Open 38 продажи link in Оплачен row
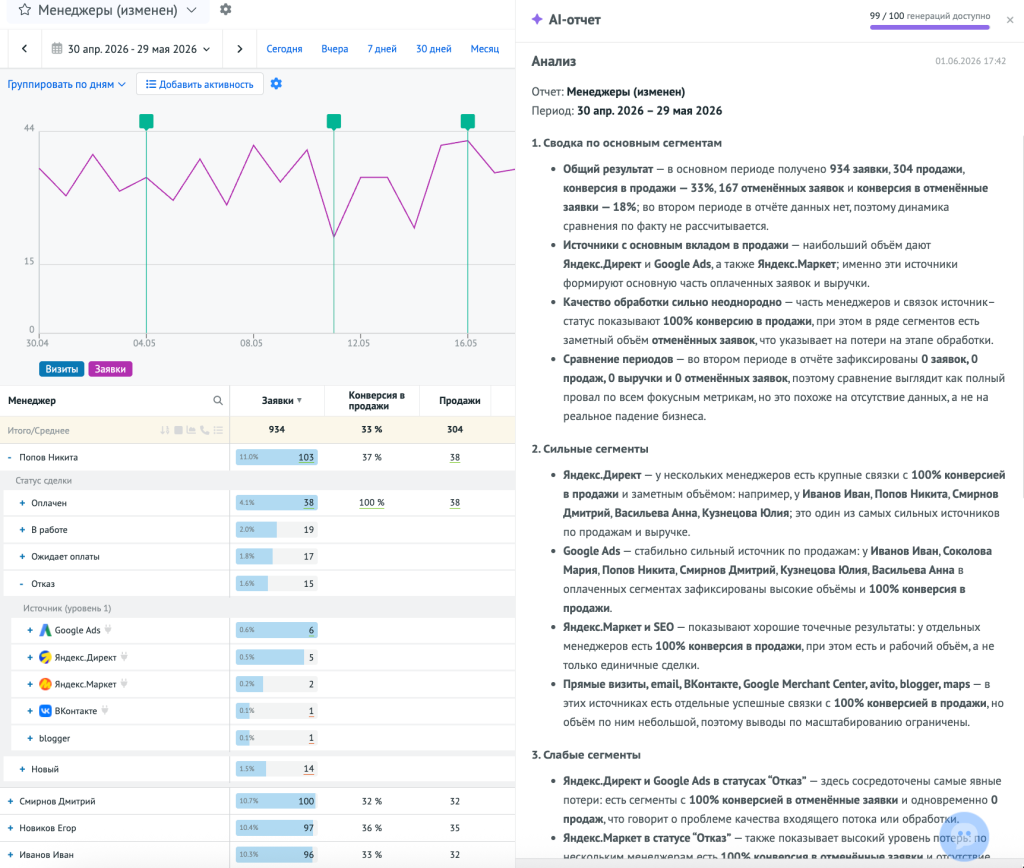 [455, 503]
